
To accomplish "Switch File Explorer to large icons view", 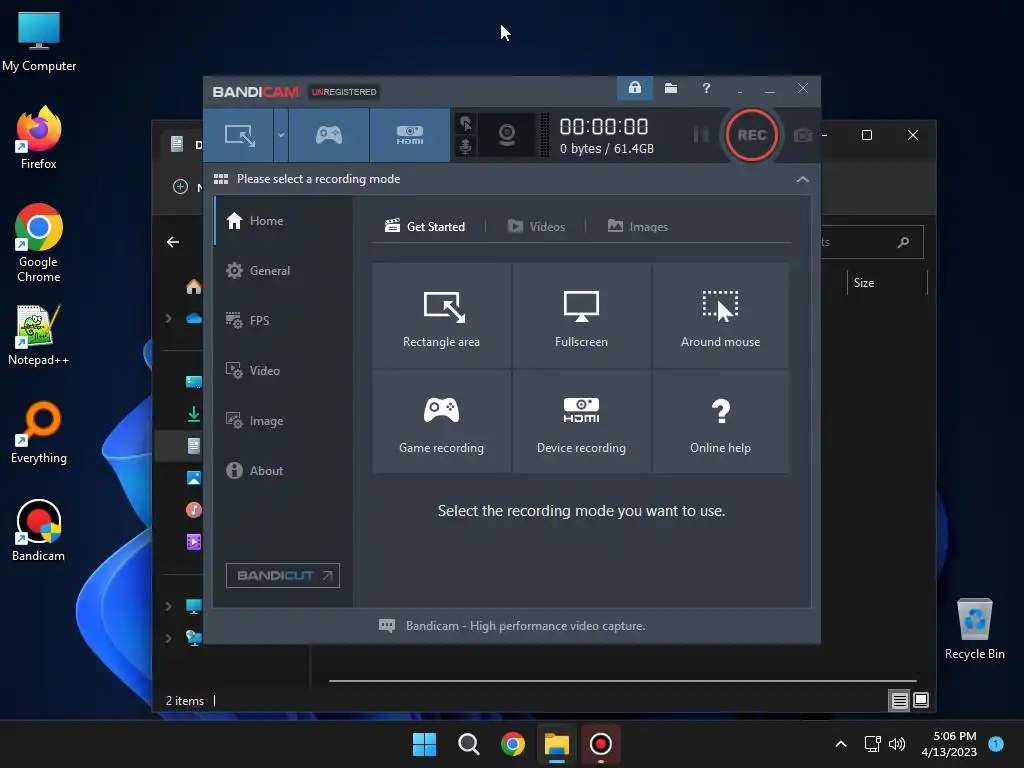I will point(921,701).
